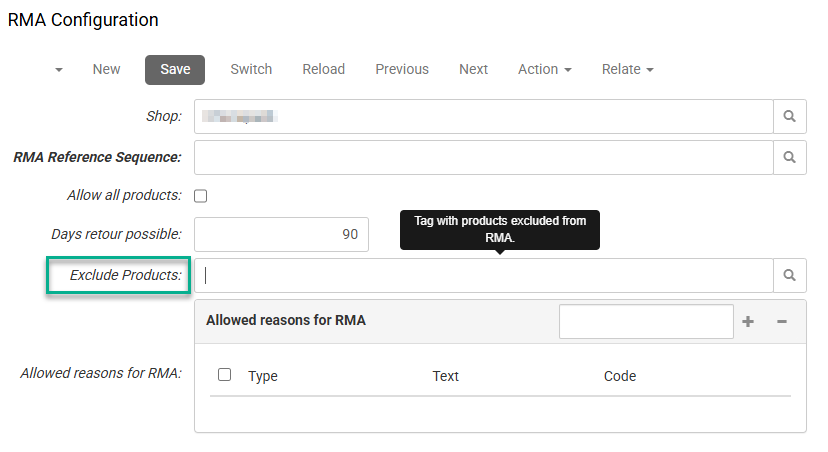The height and width of the screenshot is (452, 828).
Task: Sort by the Type column header
Action: (x=263, y=376)
